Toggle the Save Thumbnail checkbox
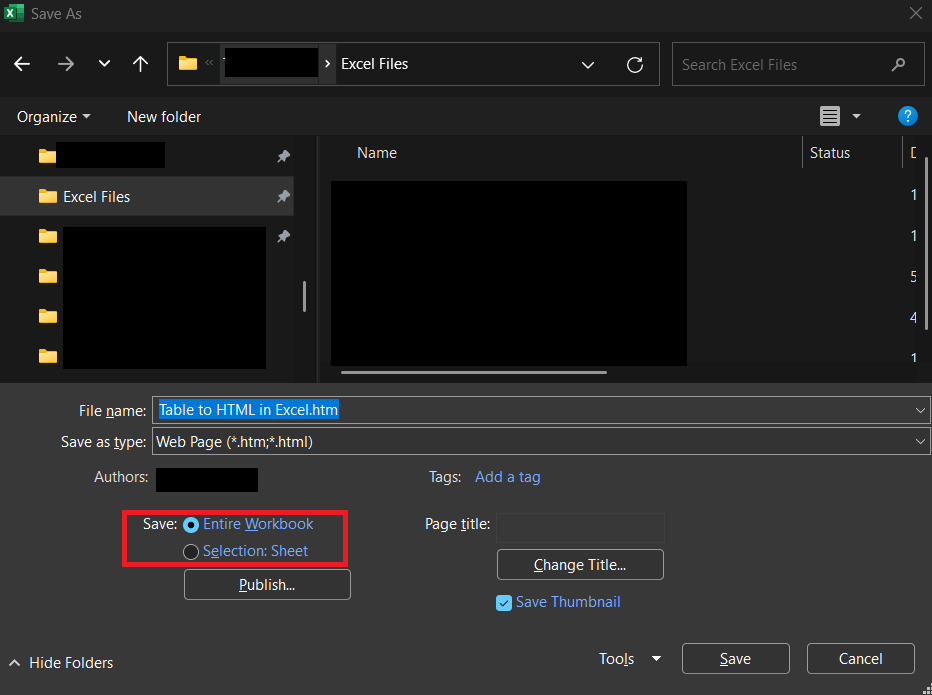This screenshot has height=695, width=932. coord(503,603)
